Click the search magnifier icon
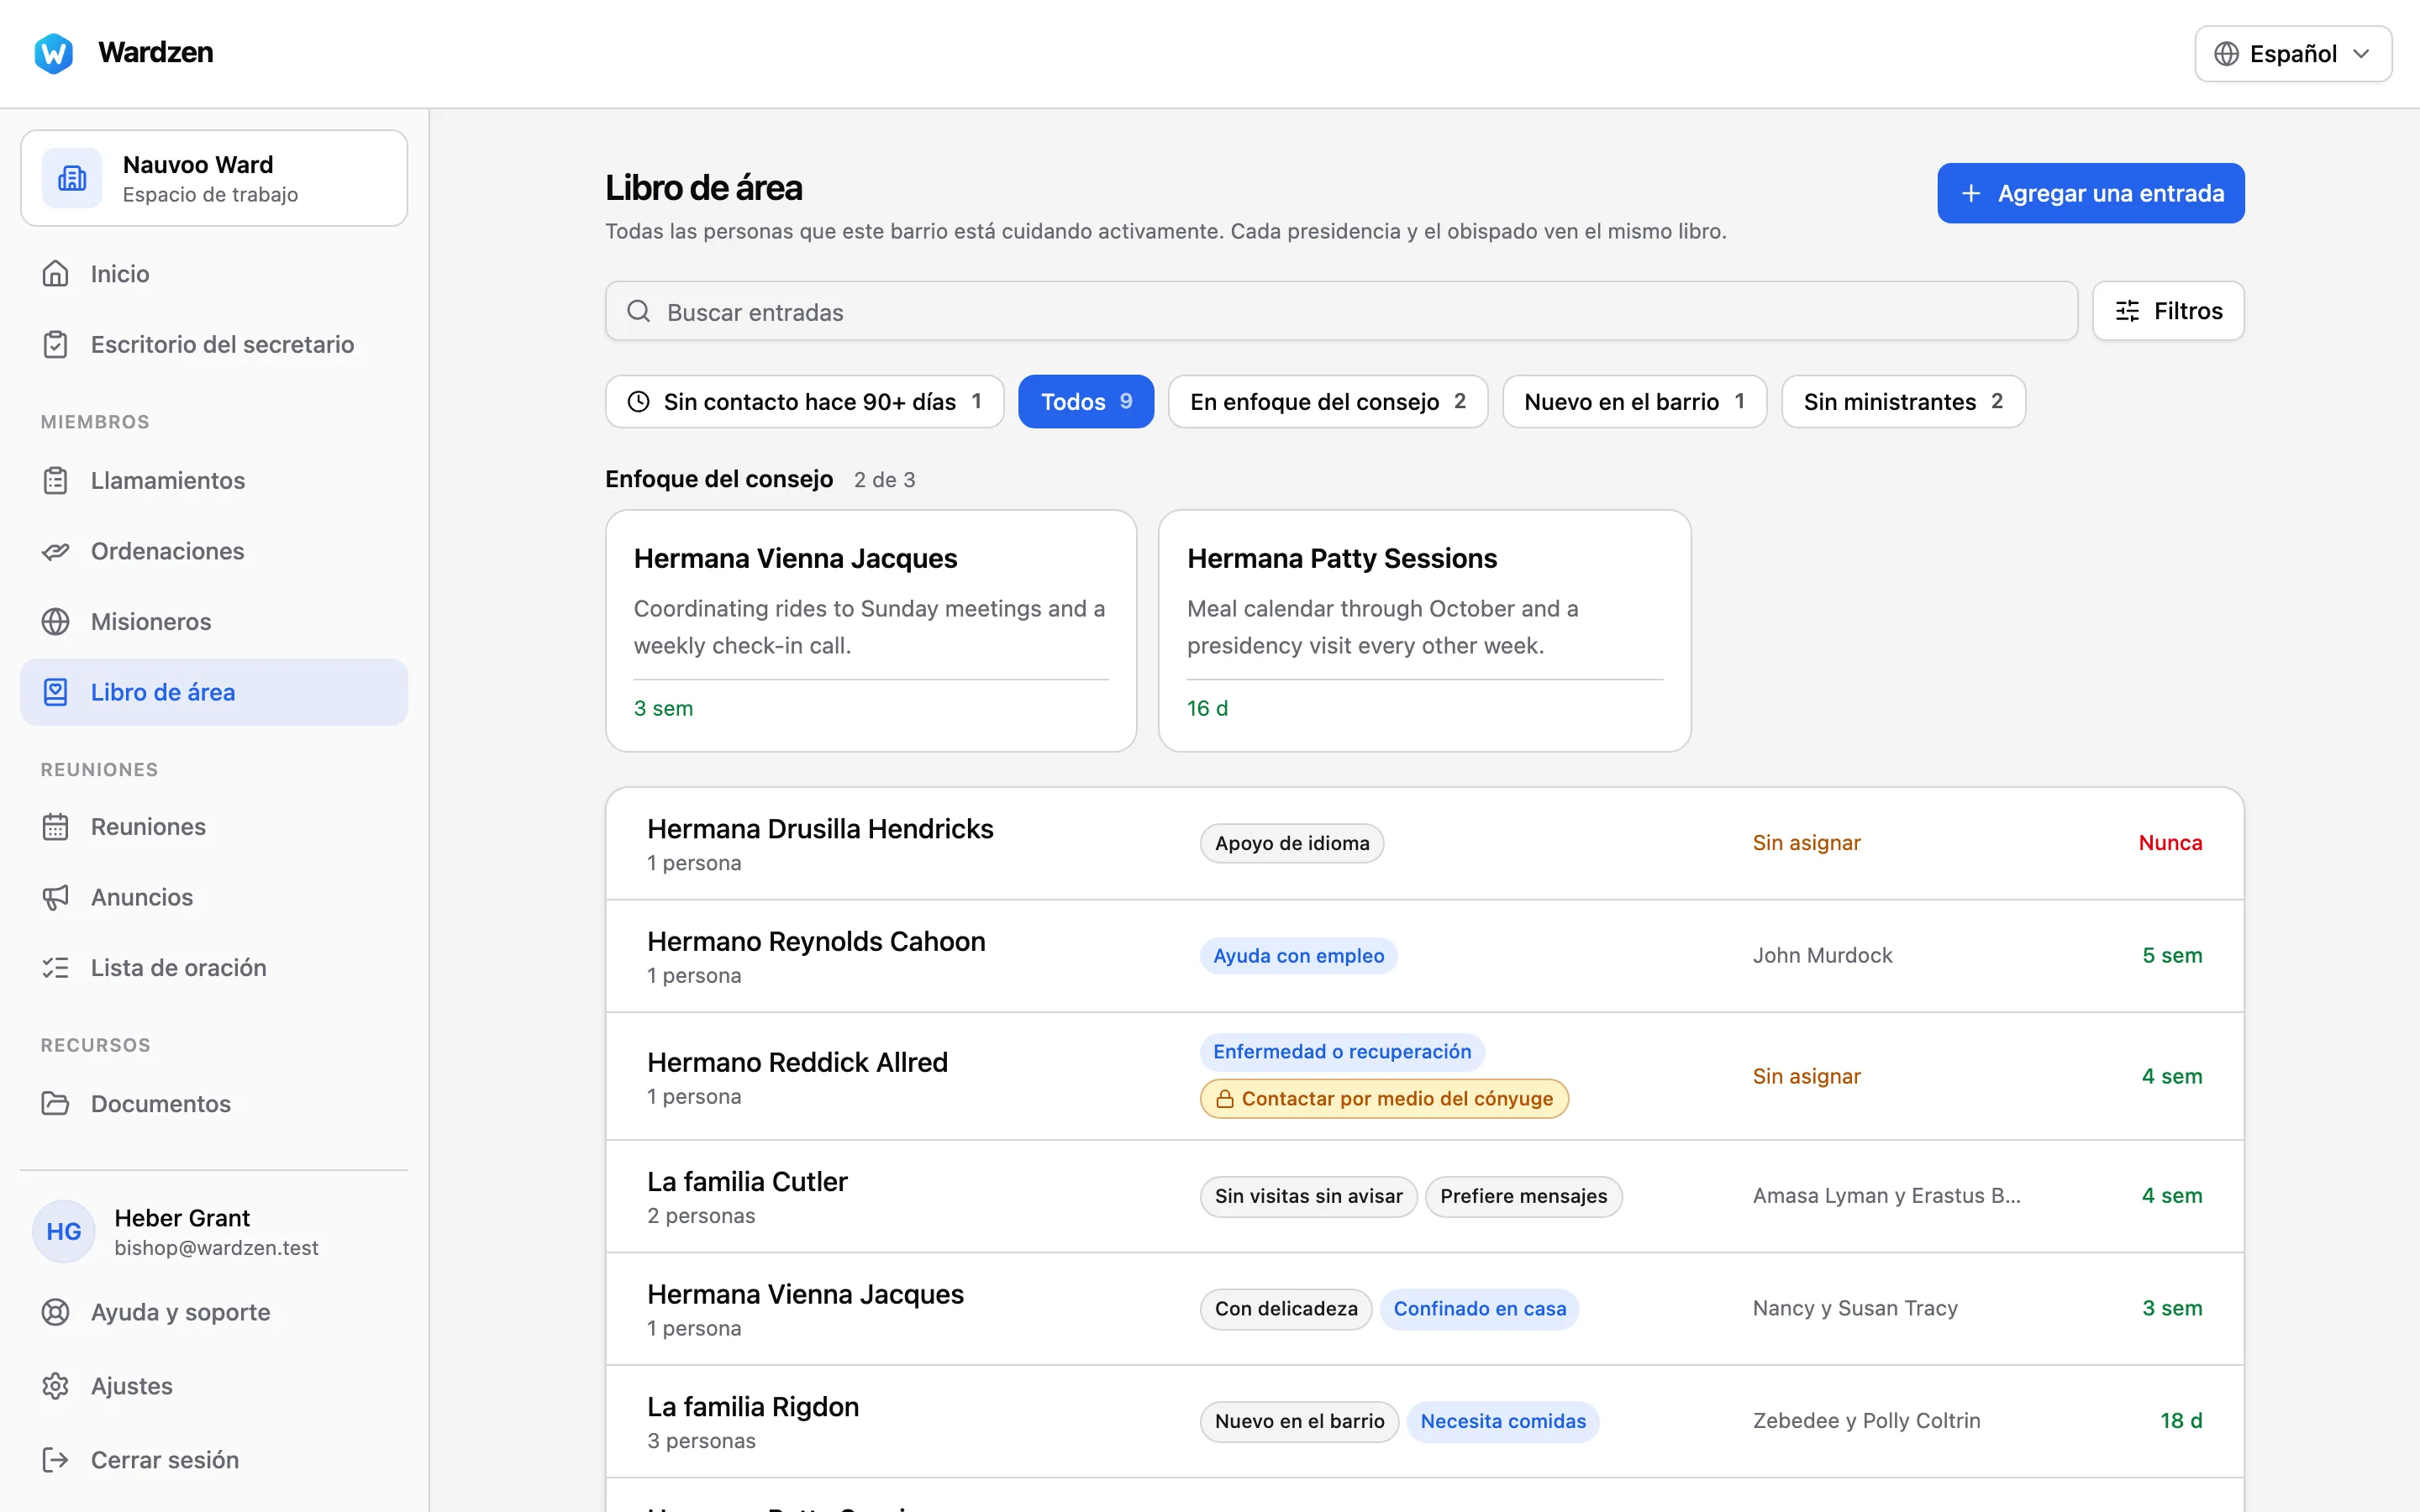Image resolution: width=2420 pixels, height=1512 pixels. [x=639, y=311]
